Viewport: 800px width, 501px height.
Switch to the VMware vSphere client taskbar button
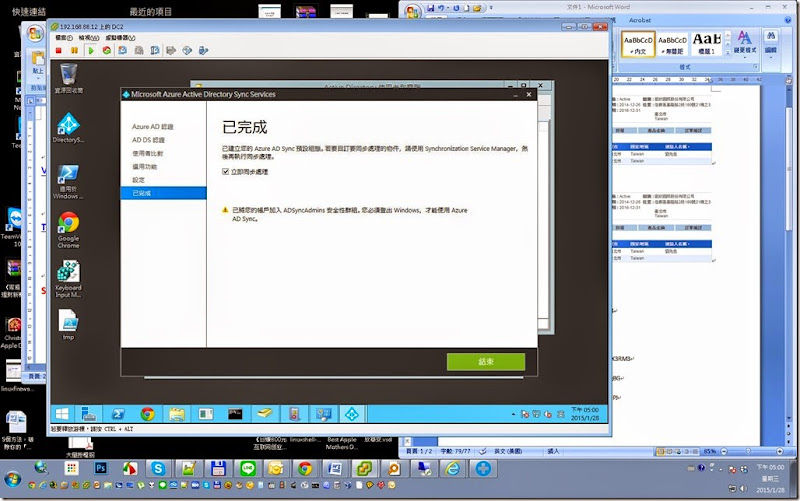[x=364, y=468]
